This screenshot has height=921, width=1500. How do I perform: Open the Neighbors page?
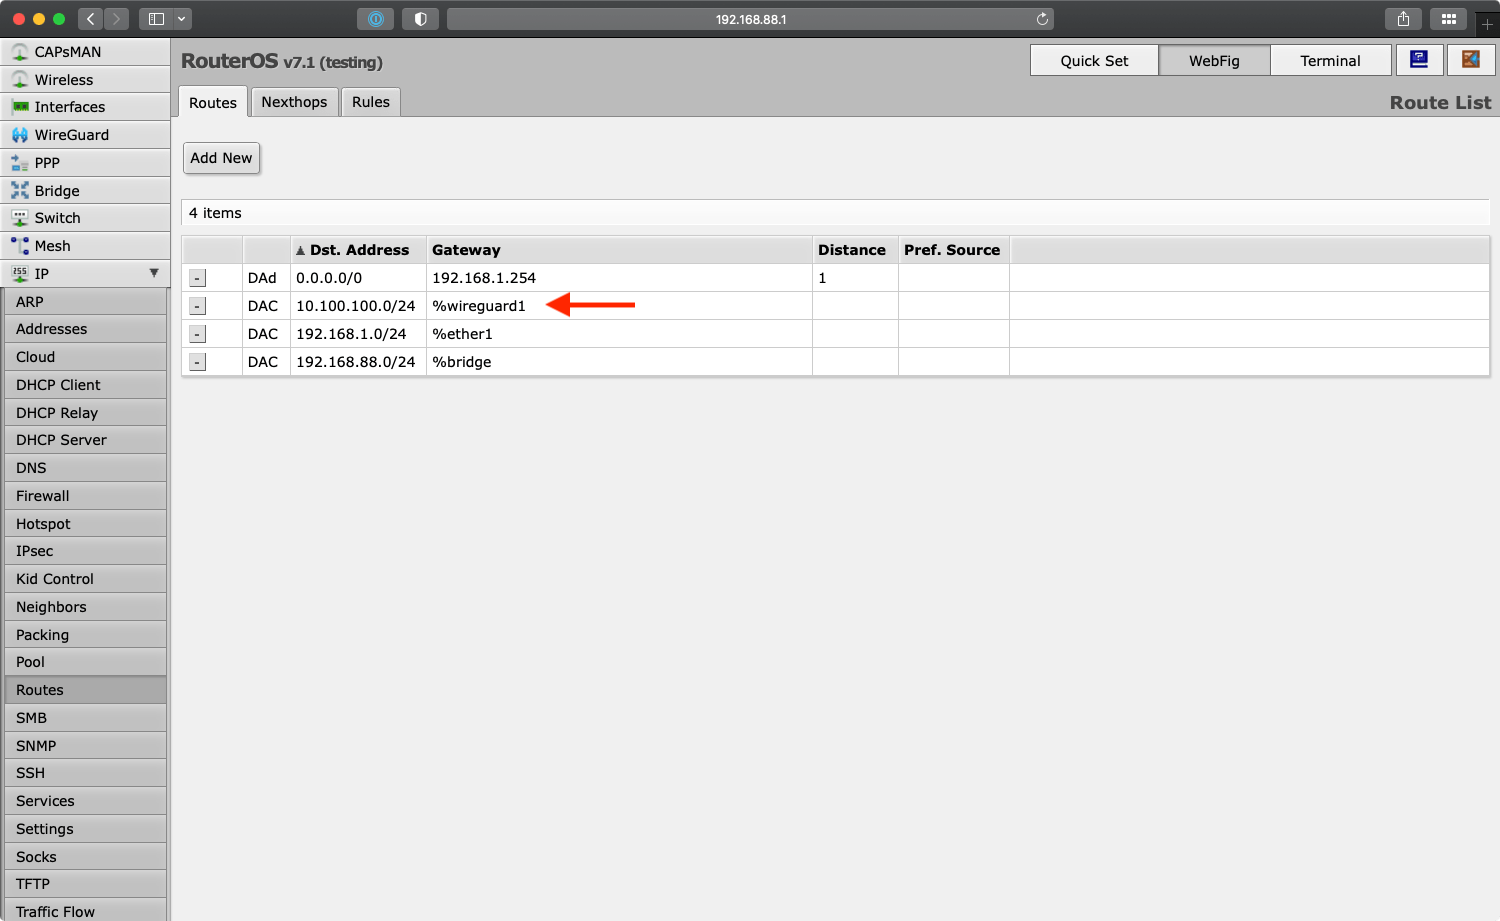pyautogui.click(x=85, y=607)
